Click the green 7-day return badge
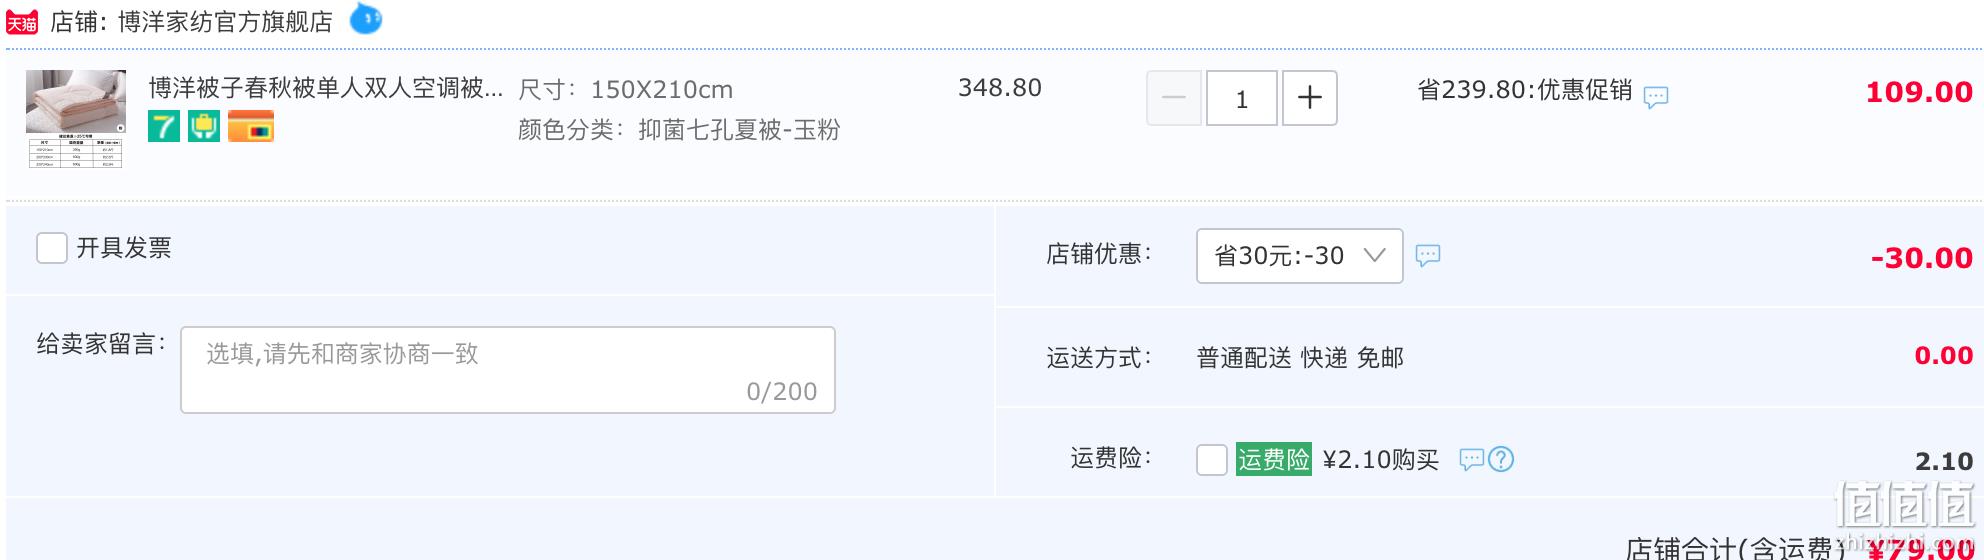 (164, 127)
